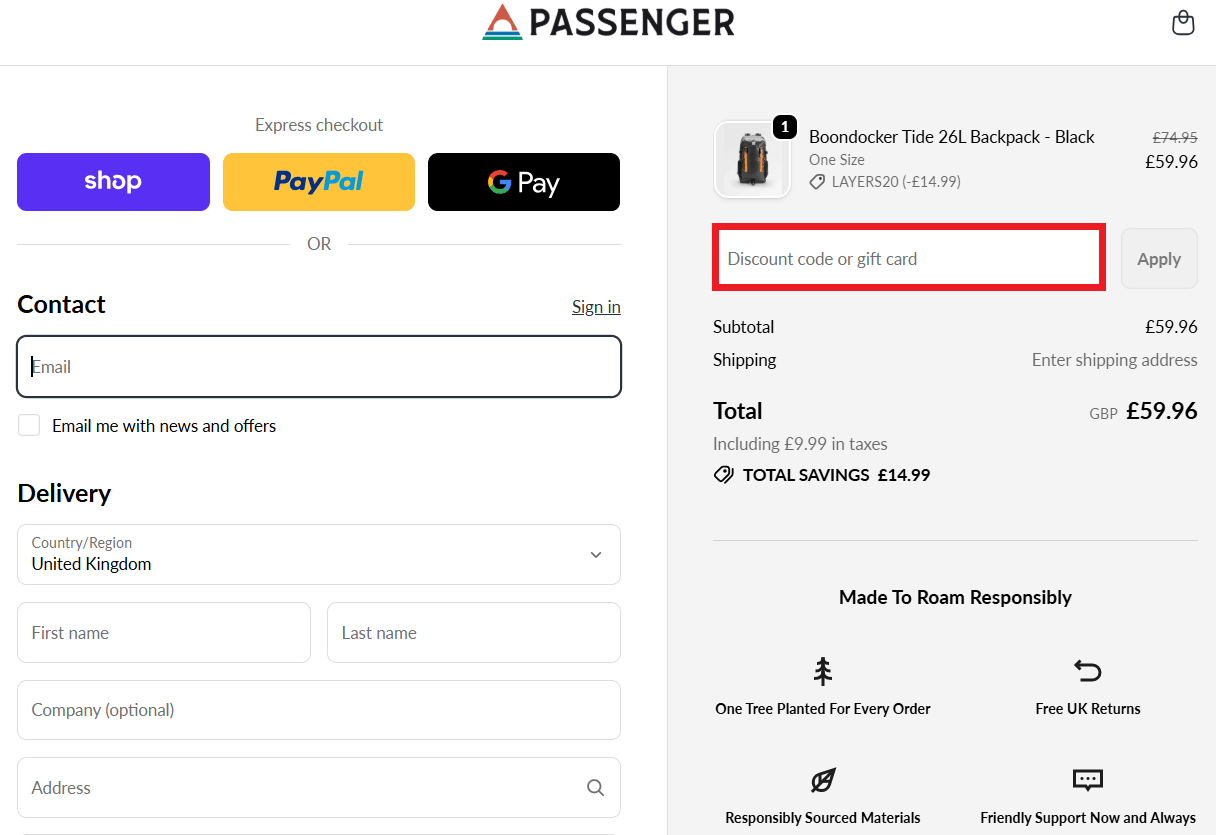
Task: Check out with Google Pay
Action: [523, 182]
